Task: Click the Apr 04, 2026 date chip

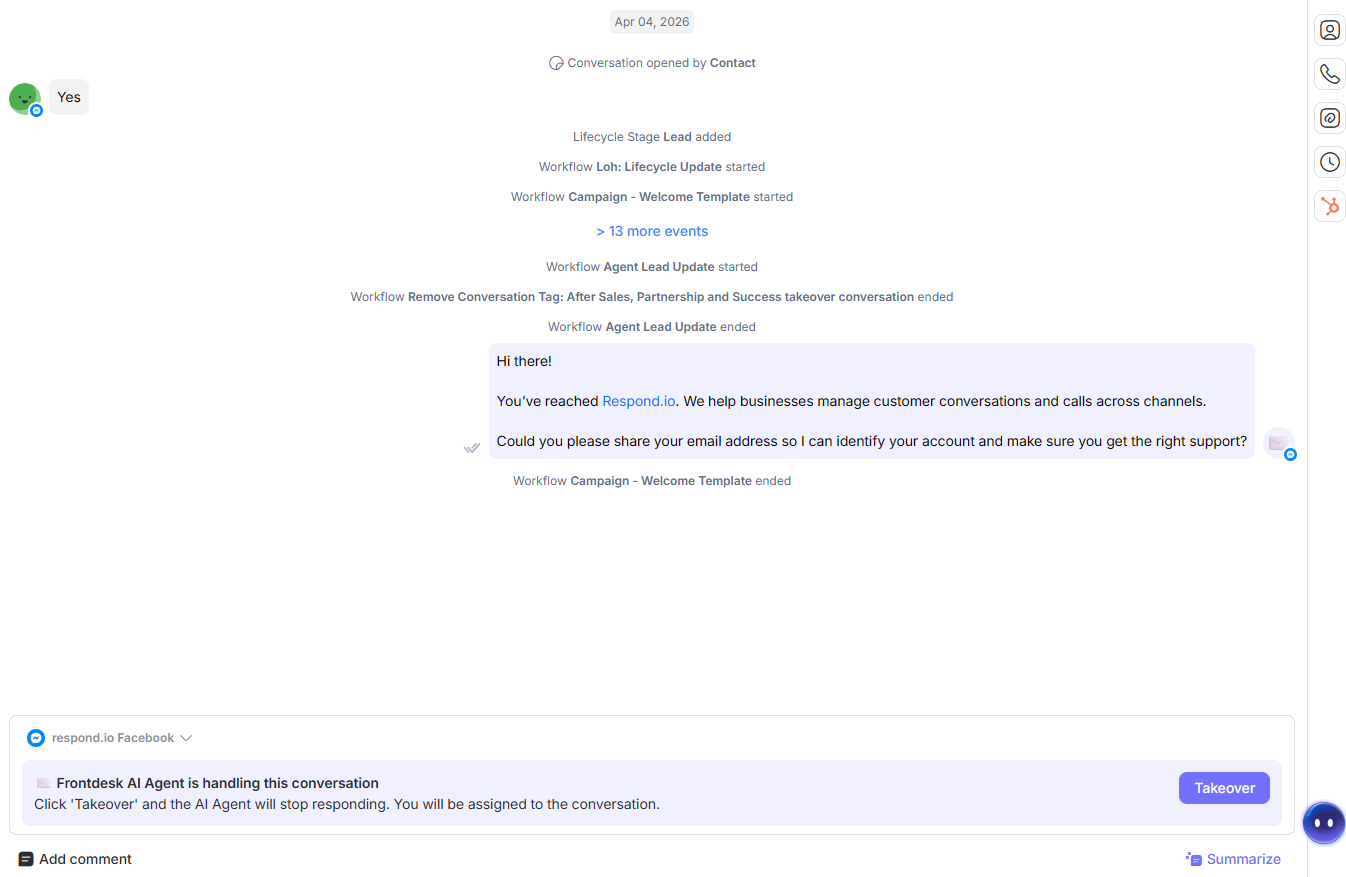Action: tap(651, 21)
